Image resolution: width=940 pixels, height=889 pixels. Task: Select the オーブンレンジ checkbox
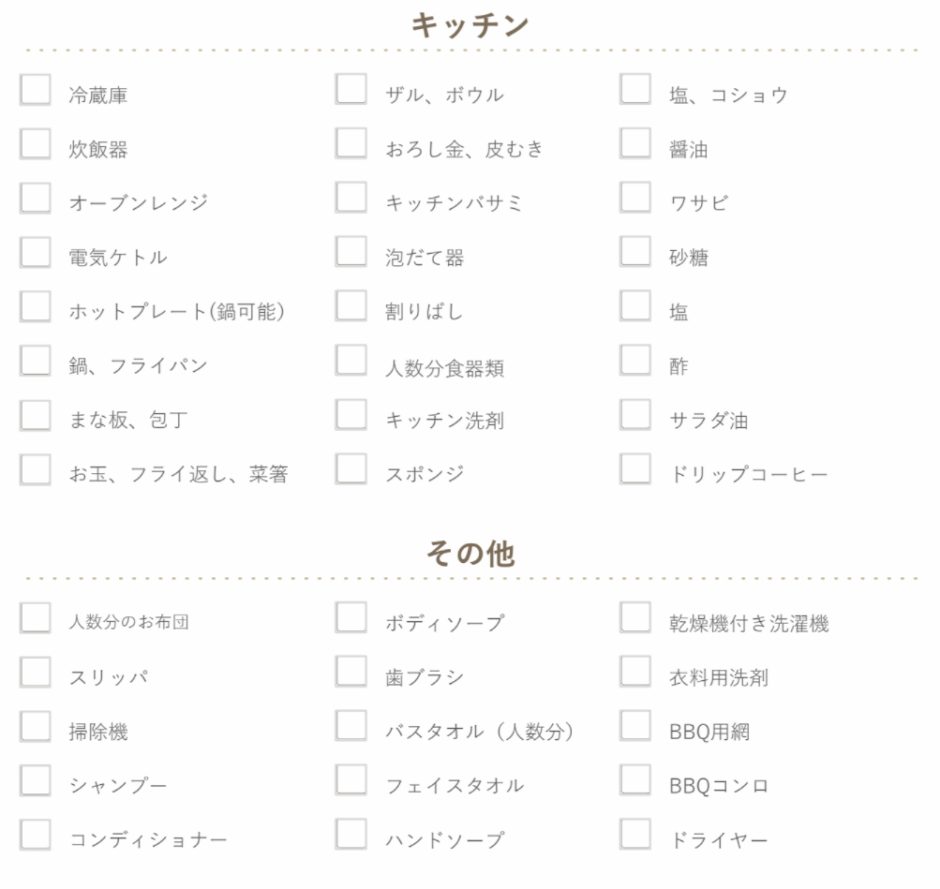click(35, 198)
